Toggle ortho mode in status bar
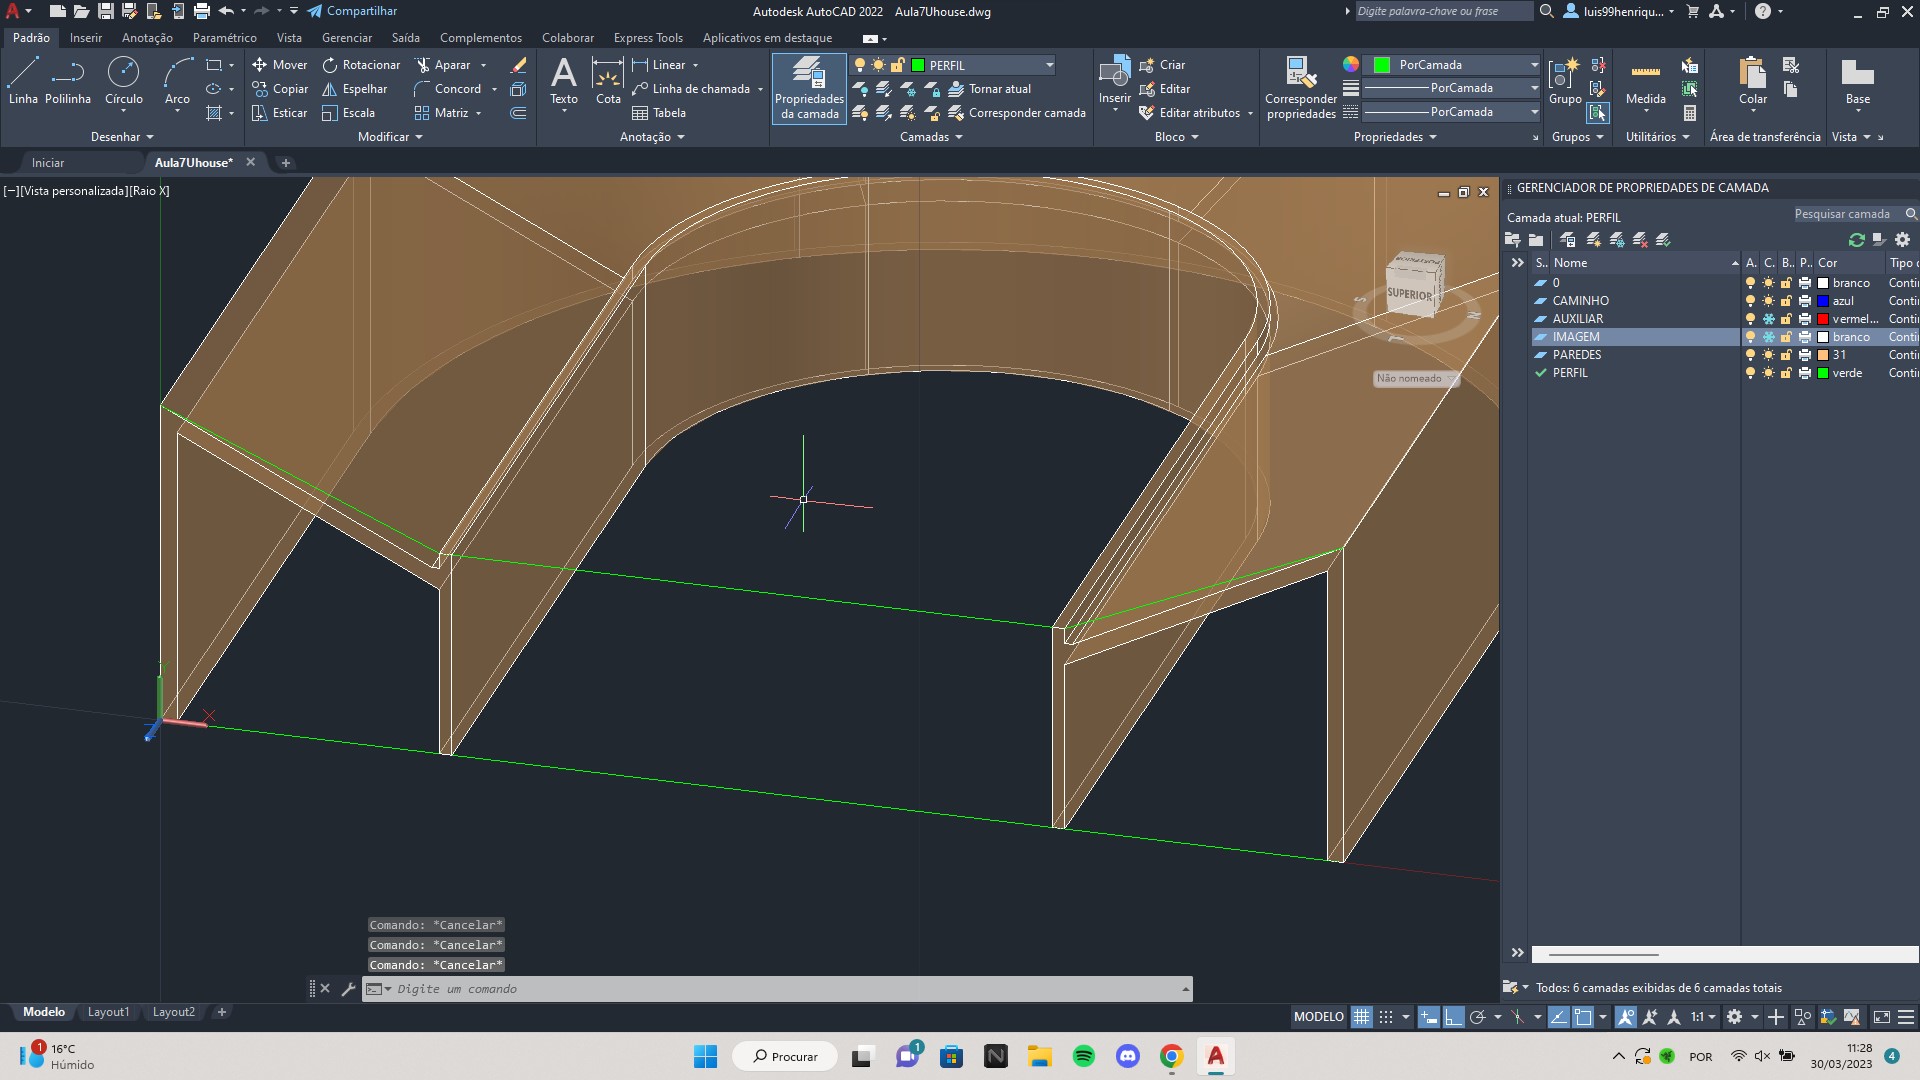The height and width of the screenshot is (1080, 1920). pyautogui.click(x=1452, y=1017)
